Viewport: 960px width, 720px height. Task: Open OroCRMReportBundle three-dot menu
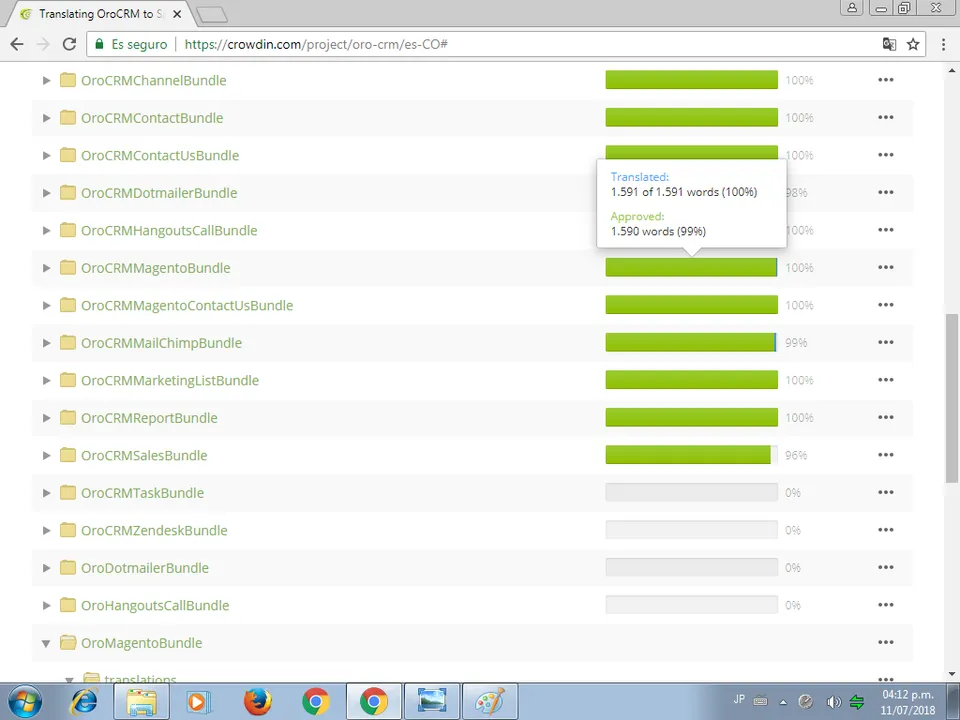point(885,417)
